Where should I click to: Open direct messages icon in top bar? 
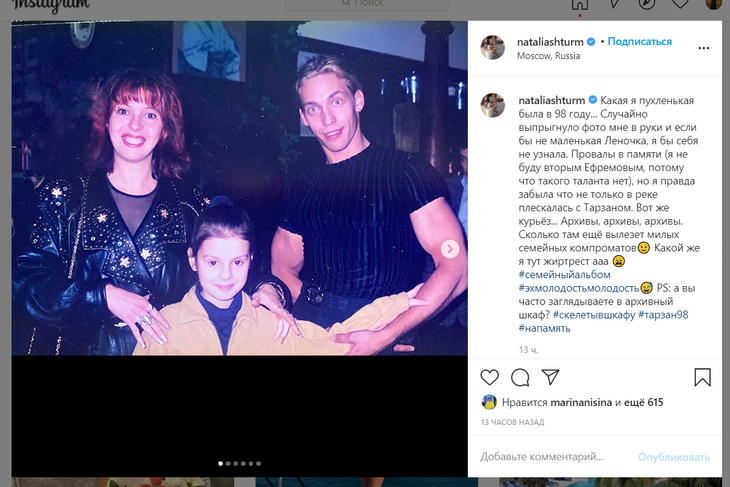614,4
